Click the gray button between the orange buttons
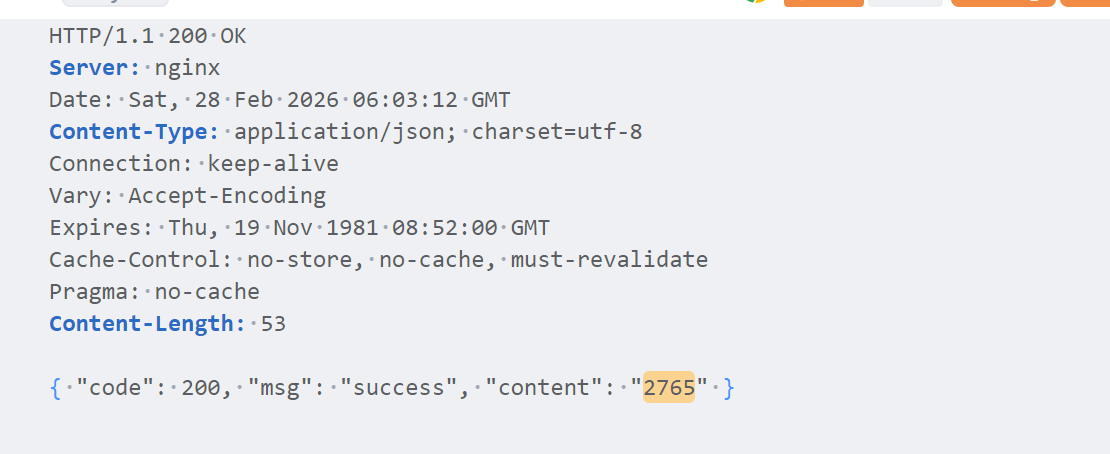This screenshot has height=454, width=1110. pos(905,3)
